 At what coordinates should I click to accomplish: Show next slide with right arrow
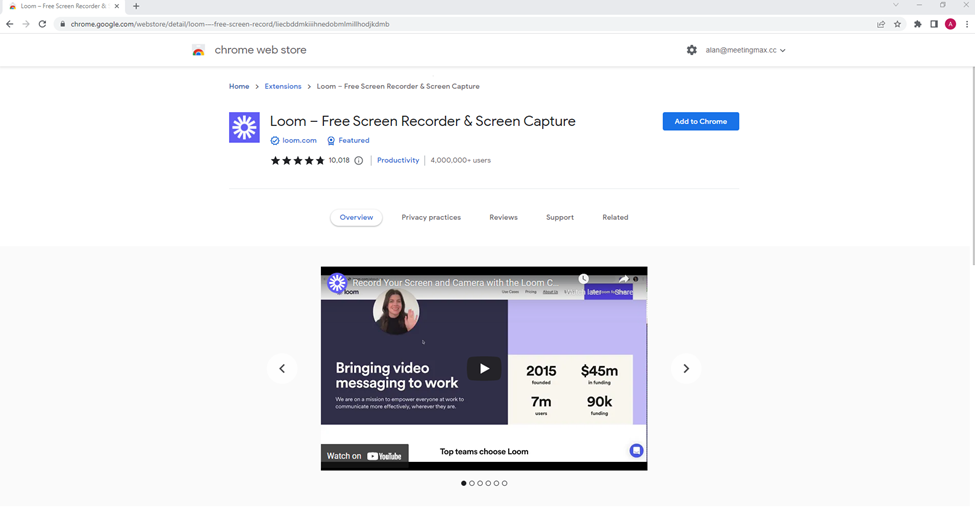(686, 369)
